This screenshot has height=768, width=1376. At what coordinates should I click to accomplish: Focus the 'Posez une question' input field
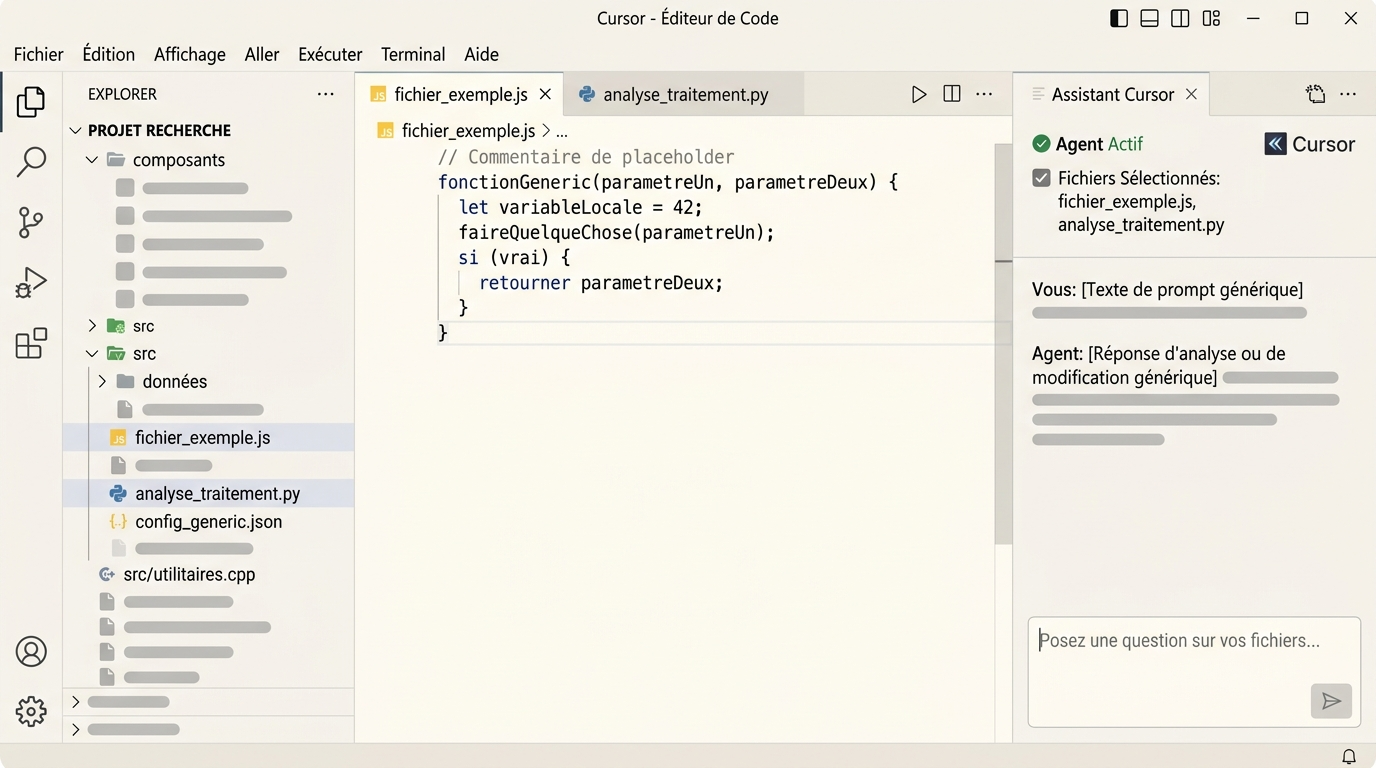pos(1194,672)
